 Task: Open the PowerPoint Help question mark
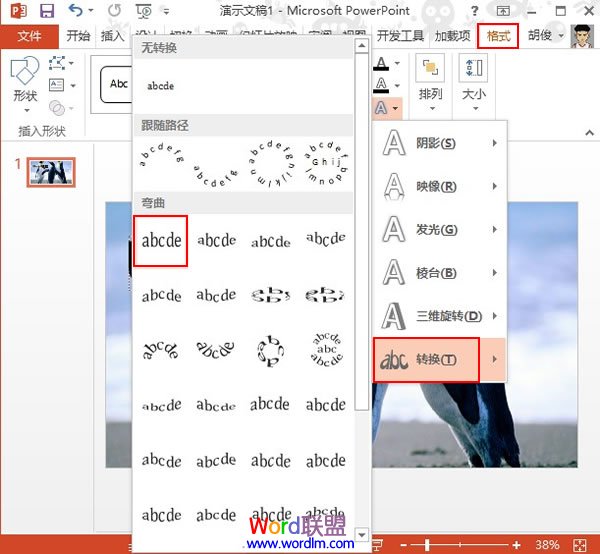(x=474, y=11)
